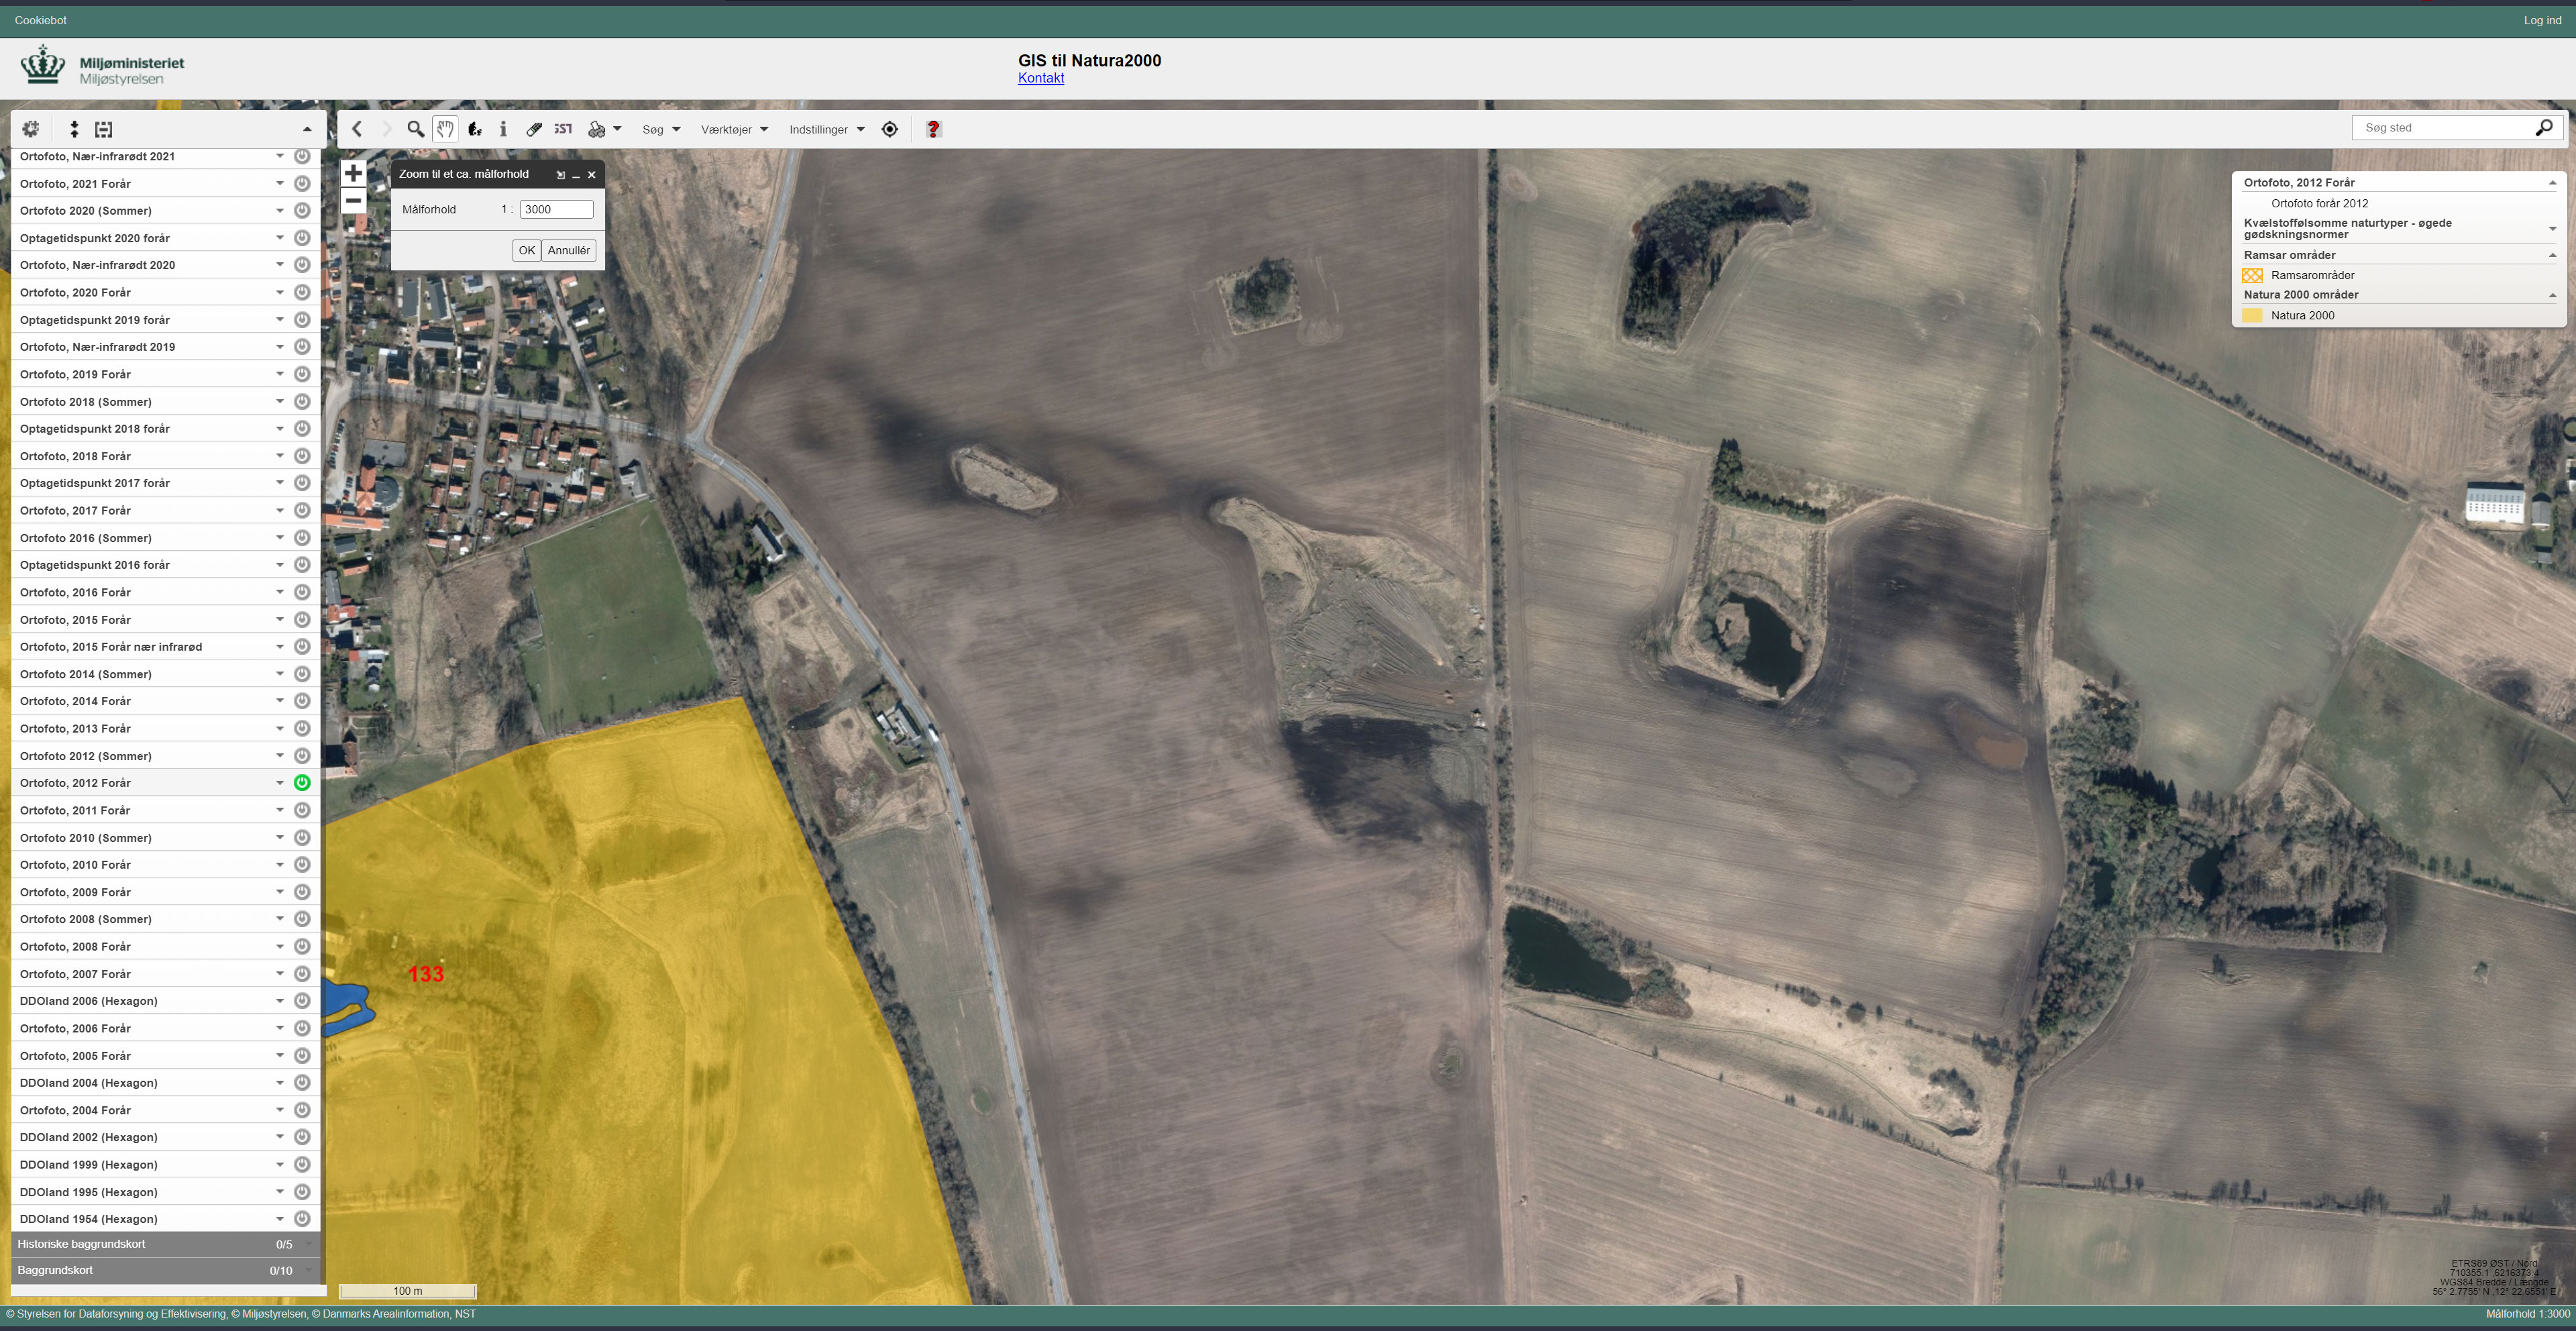Screen dimensions: 2576x1331
Task: Collapse the Ramsar områder legend section
Action: pos(2552,255)
